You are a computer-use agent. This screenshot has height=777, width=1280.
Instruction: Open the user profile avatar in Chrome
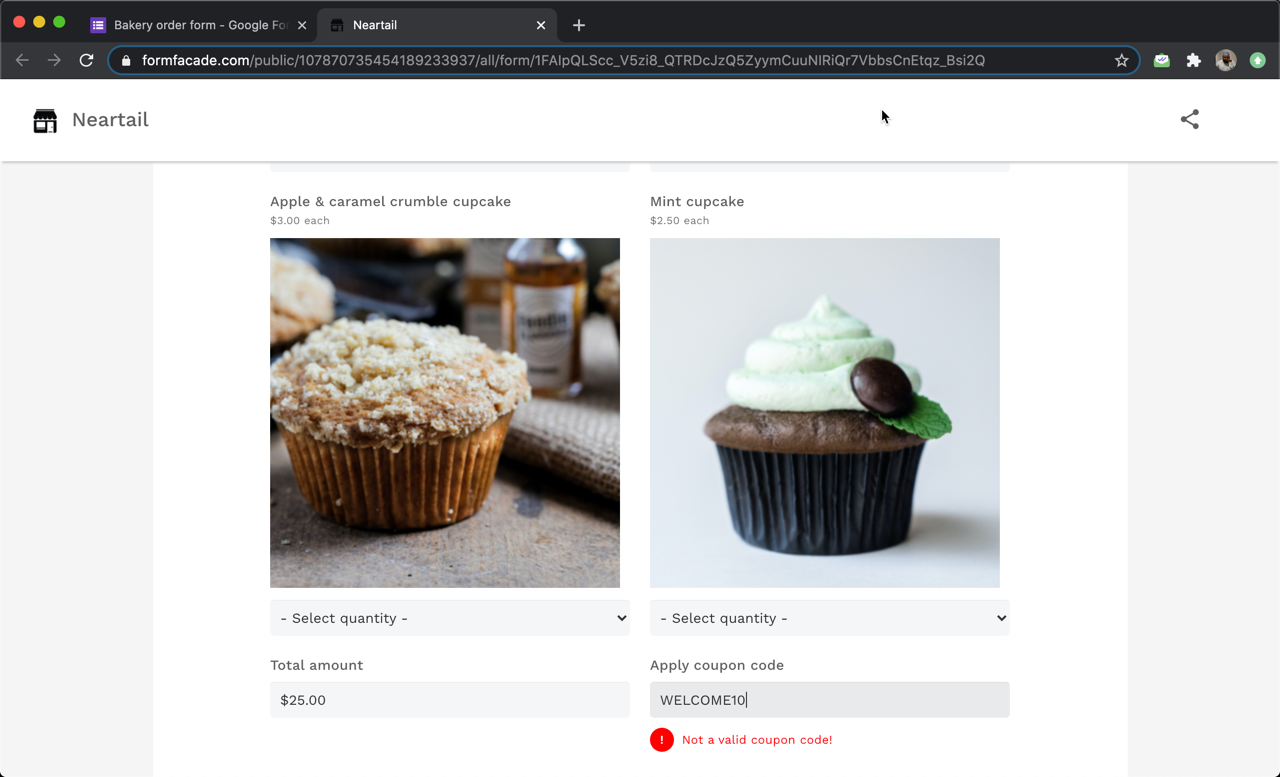click(x=1225, y=60)
